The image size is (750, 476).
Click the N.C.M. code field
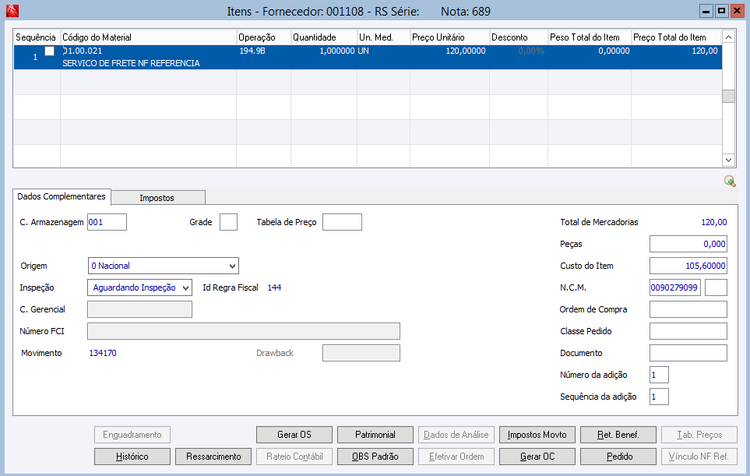pos(675,288)
